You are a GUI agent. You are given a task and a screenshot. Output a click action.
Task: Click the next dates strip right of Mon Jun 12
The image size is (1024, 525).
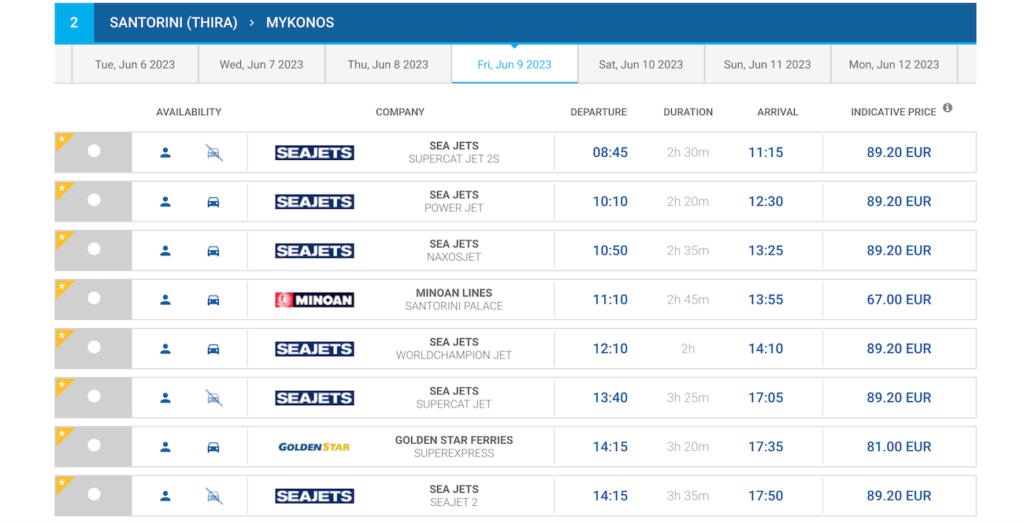(x=967, y=64)
